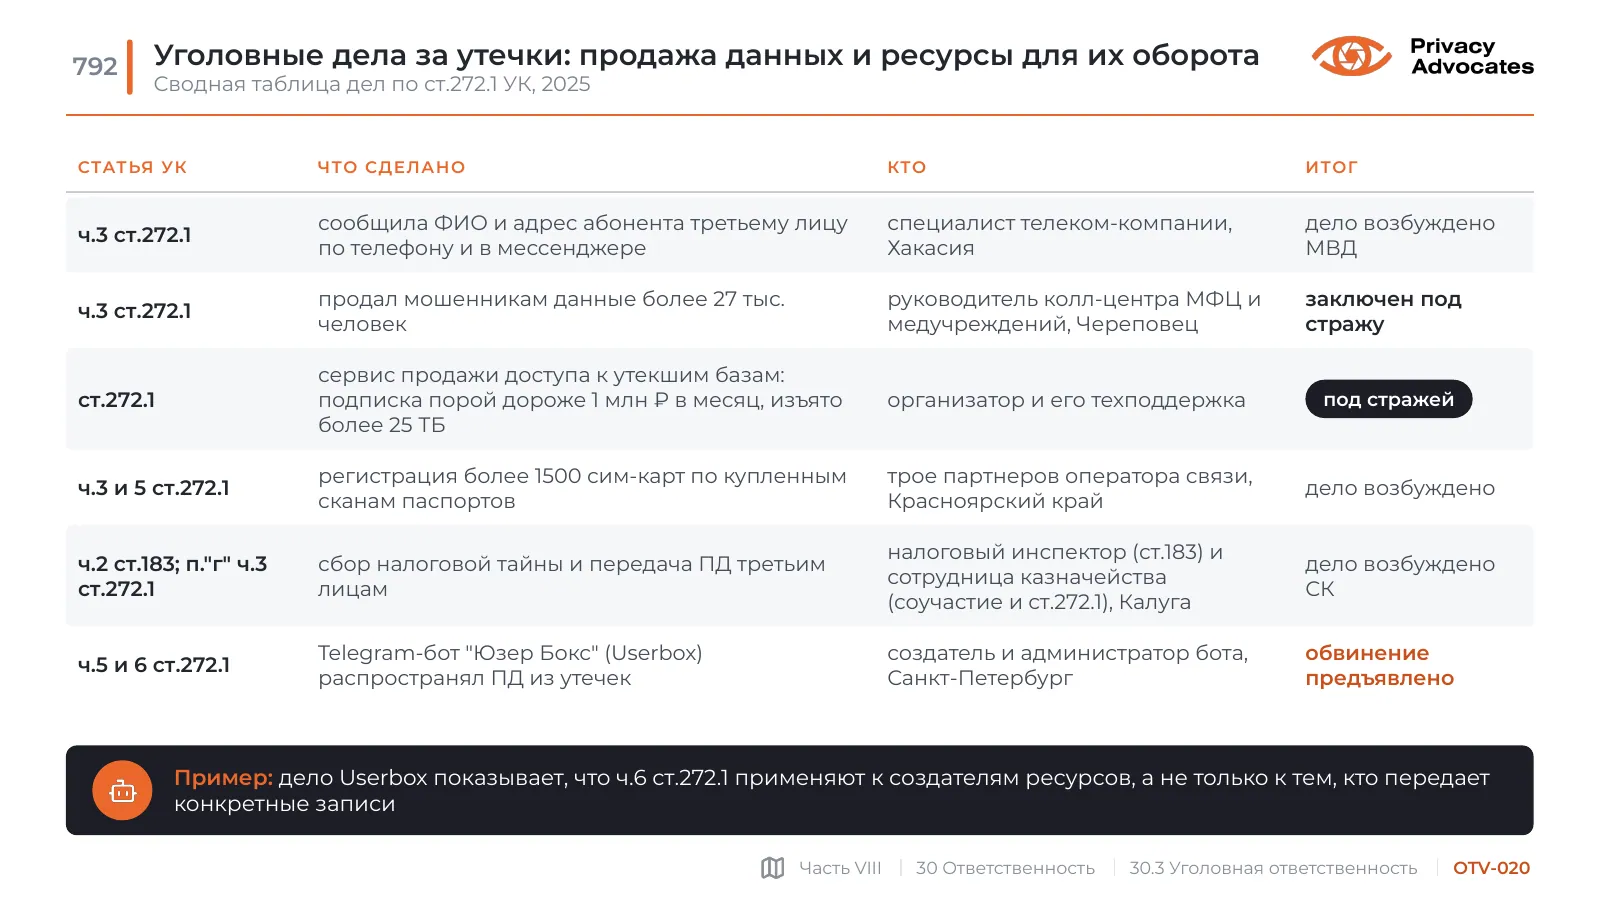The height and width of the screenshot is (900, 1601).
Task: Click 'создатель и администратор бота, Санкт-Петербург'
Action: (x=1067, y=665)
